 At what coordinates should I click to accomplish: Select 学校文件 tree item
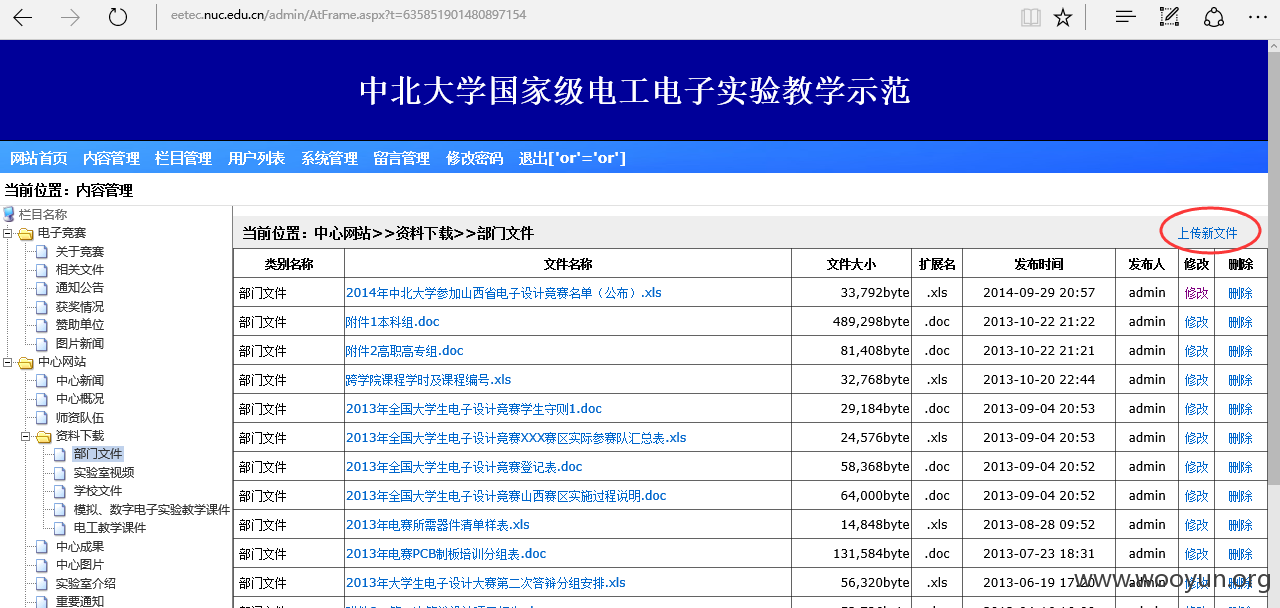coord(97,491)
